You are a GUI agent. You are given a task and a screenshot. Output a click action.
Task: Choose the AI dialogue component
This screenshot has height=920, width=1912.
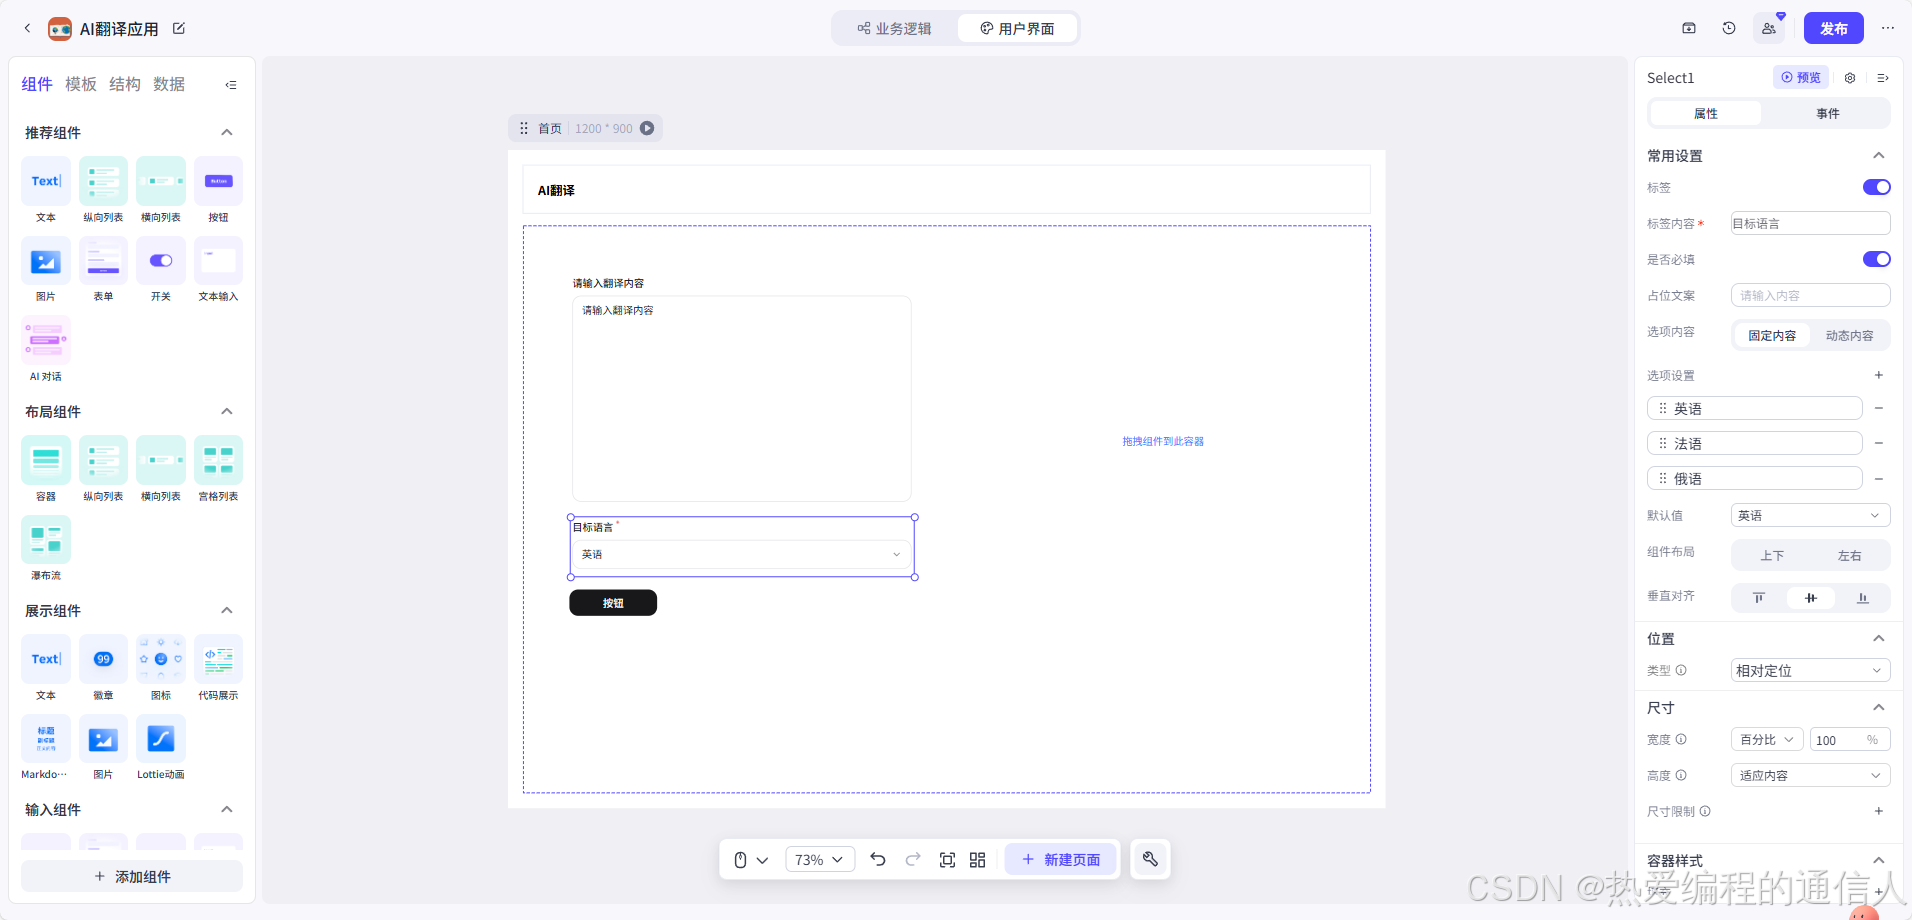click(46, 340)
